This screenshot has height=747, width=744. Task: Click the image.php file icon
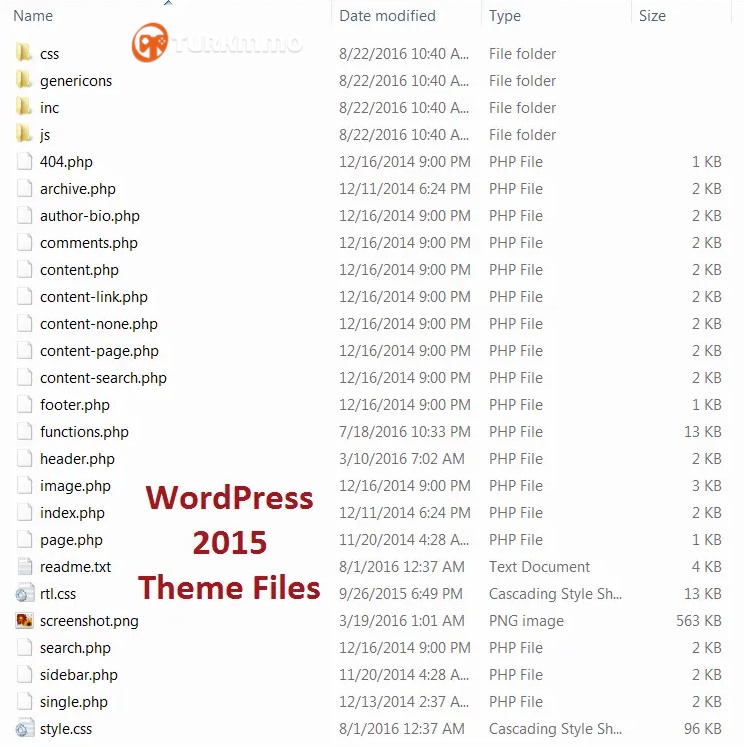(x=24, y=485)
